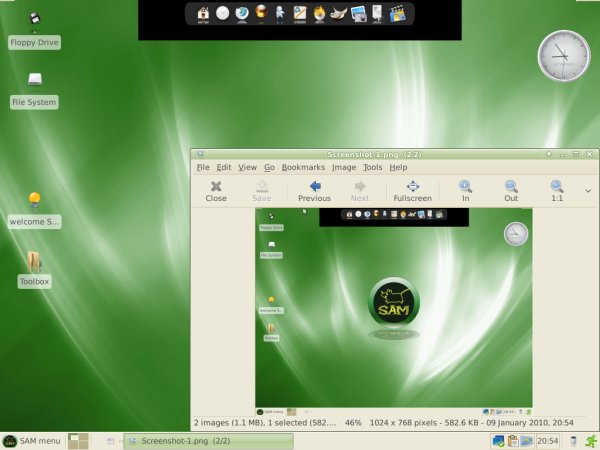Switch to Fullscreen view

[x=412, y=191]
